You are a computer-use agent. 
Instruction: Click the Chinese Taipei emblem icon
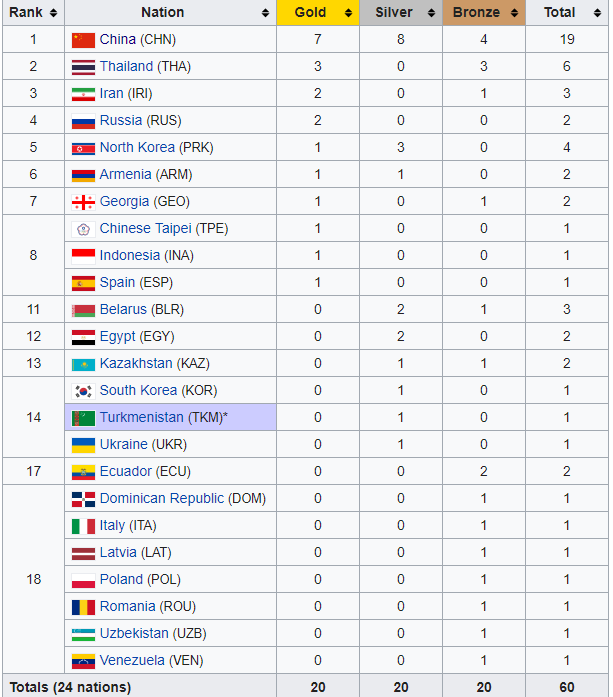click(x=83, y=229)
